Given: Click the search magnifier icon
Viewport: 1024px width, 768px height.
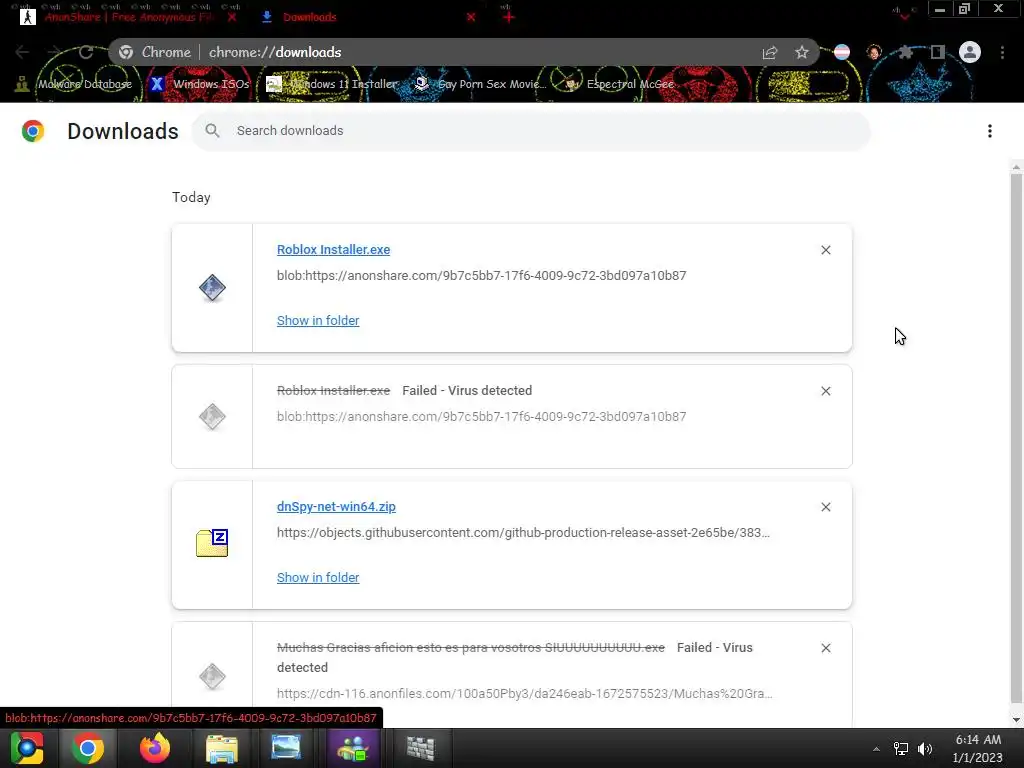Looking at the screenshot, I should point(212,131).
